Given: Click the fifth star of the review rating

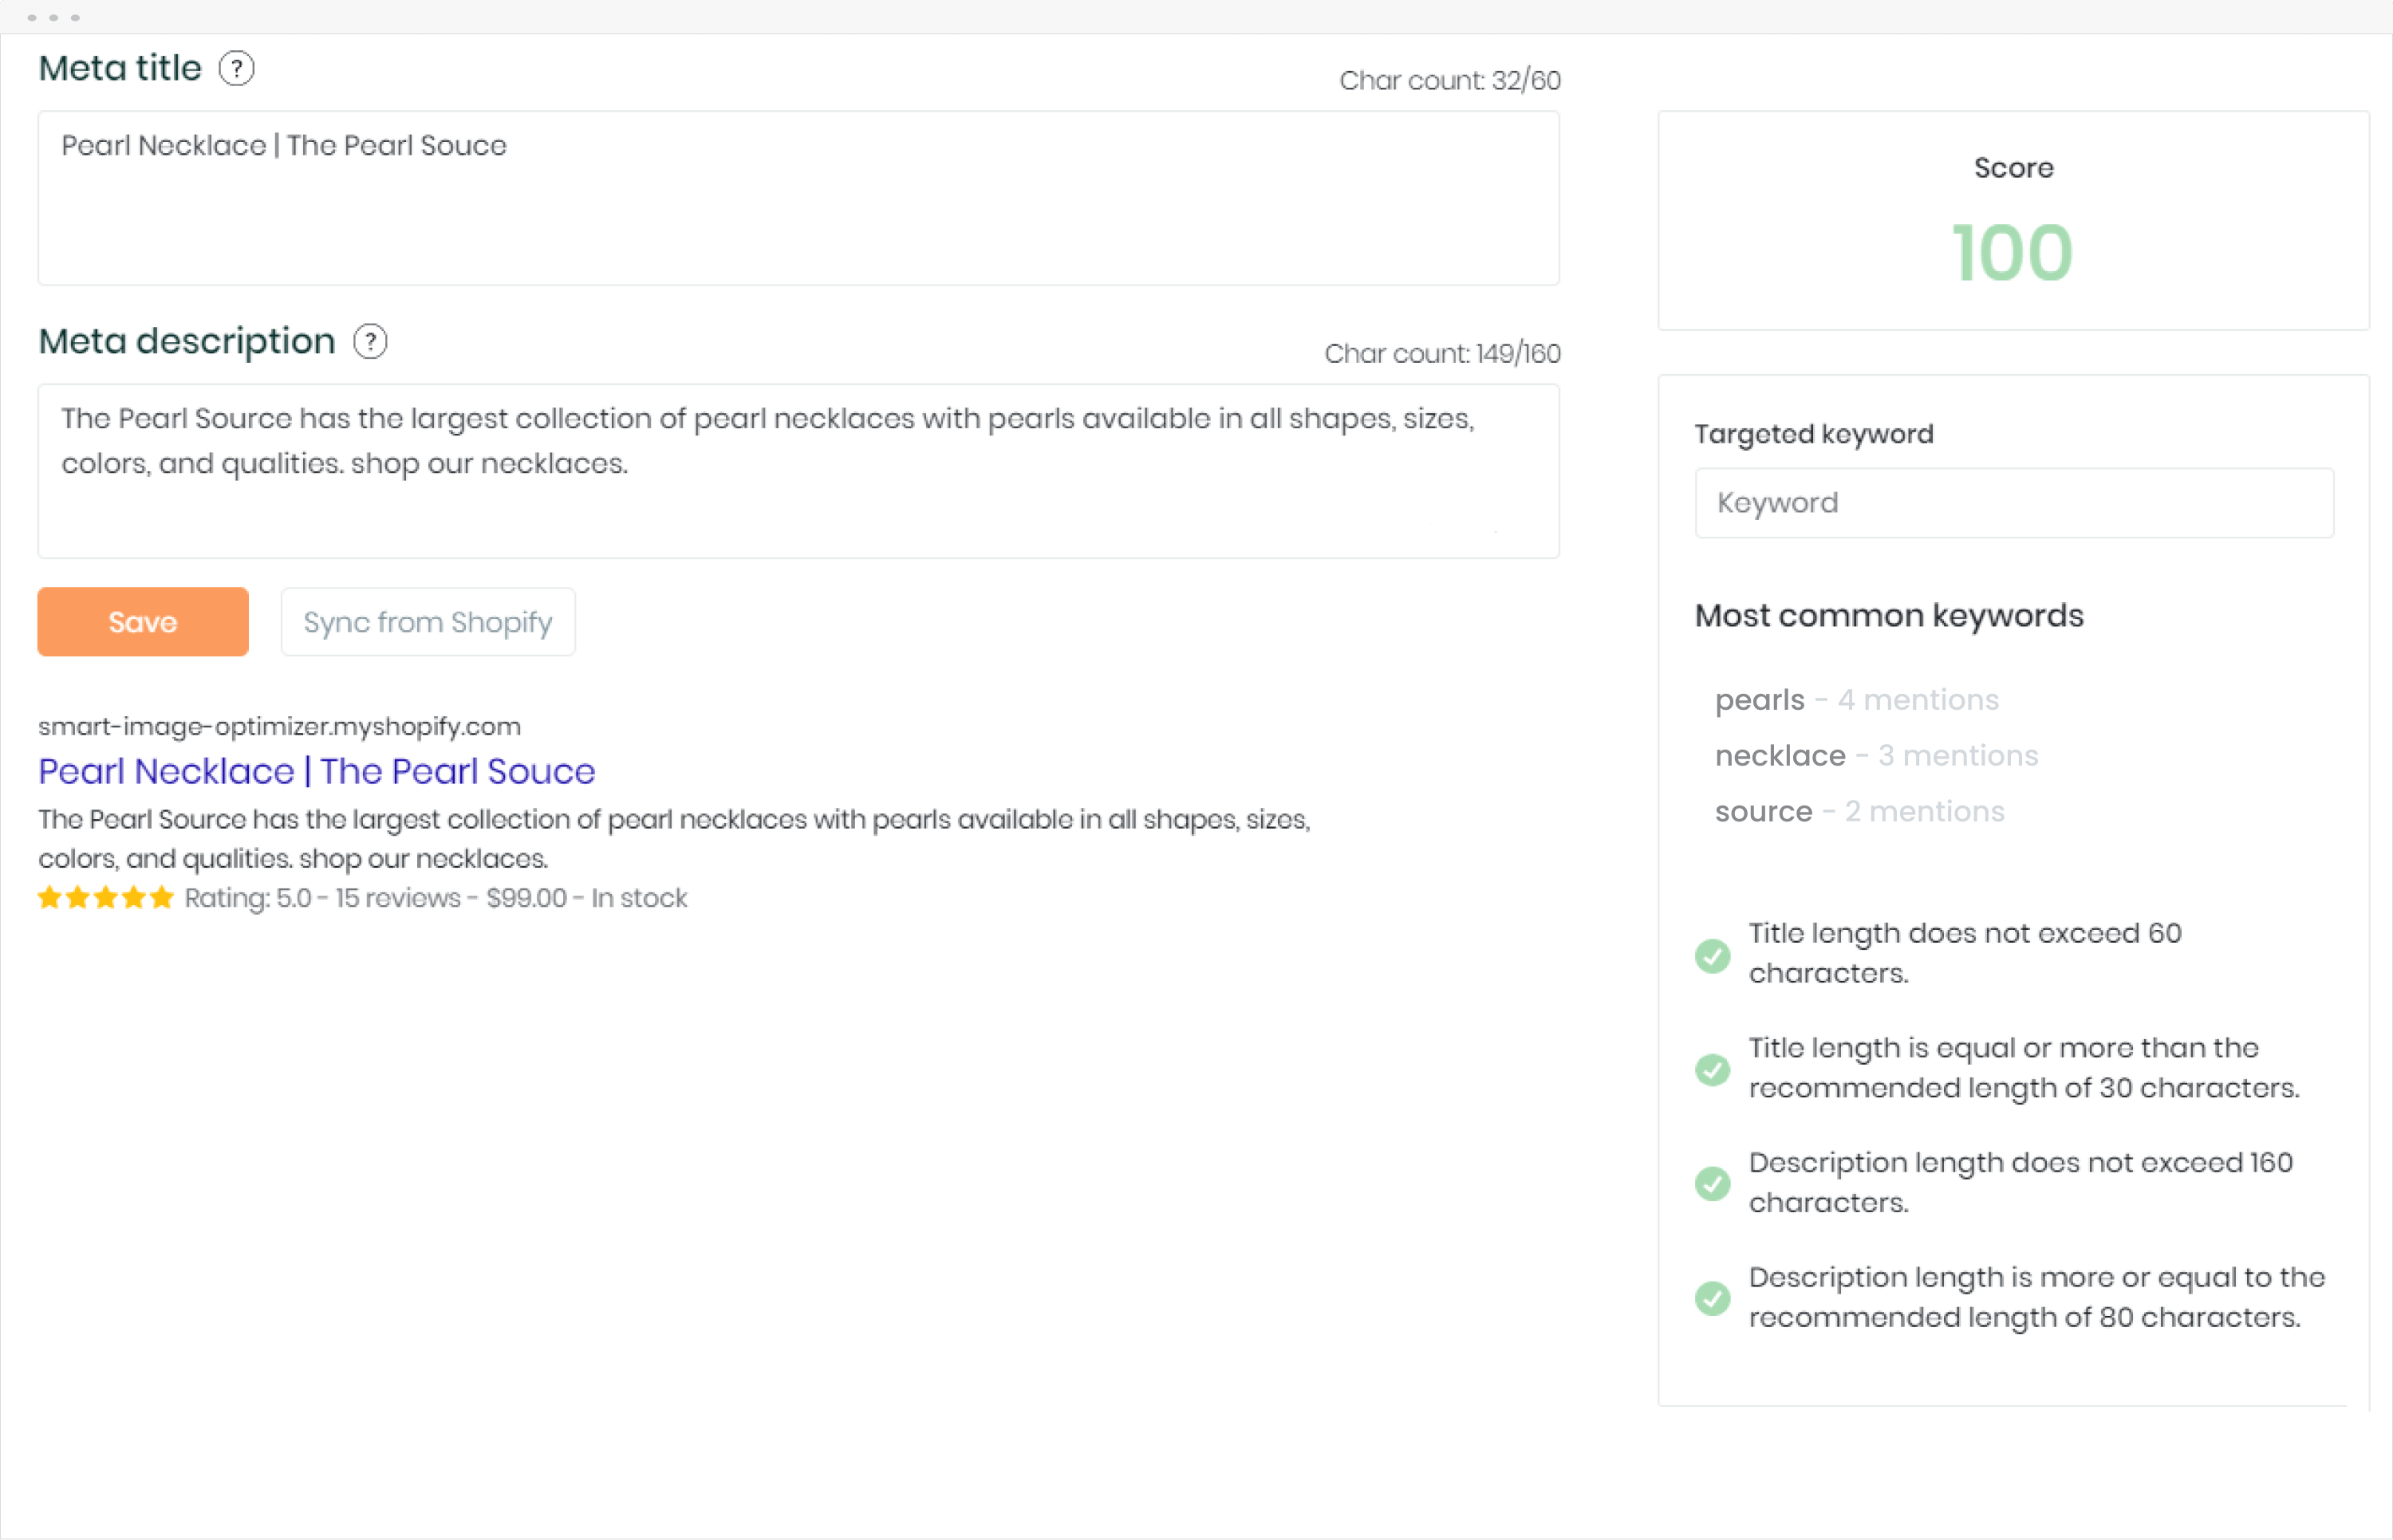Looking at the screenshot, I should click(x=163, y=897).
